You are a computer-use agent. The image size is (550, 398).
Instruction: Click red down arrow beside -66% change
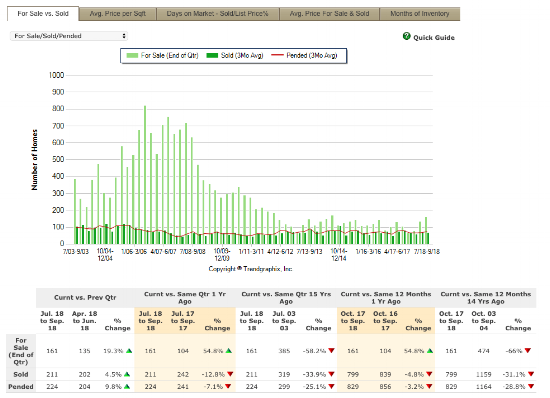[x=528, y=351]
